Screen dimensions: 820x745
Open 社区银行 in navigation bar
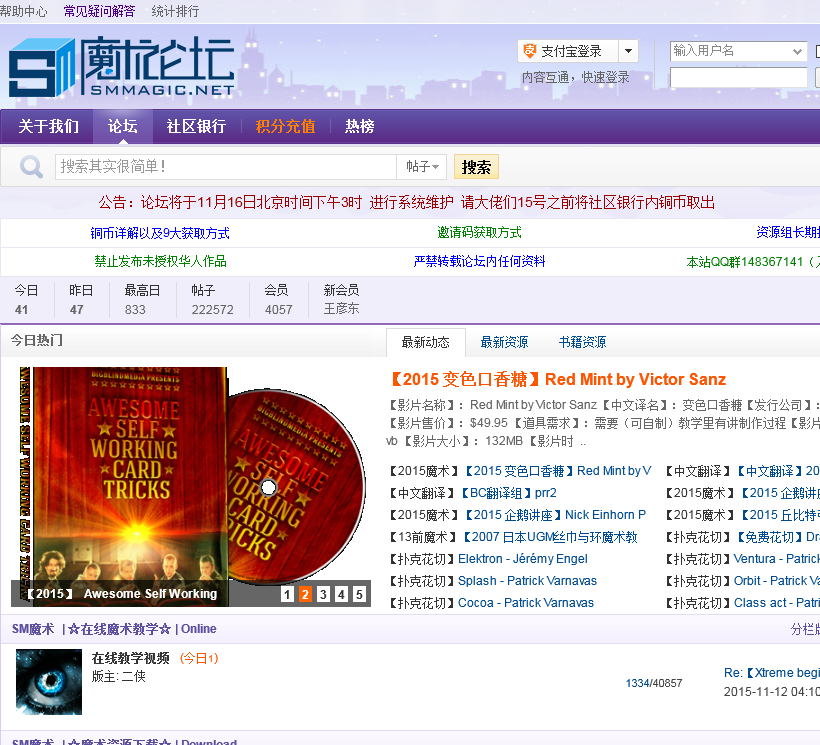click(x=196, y=126)
